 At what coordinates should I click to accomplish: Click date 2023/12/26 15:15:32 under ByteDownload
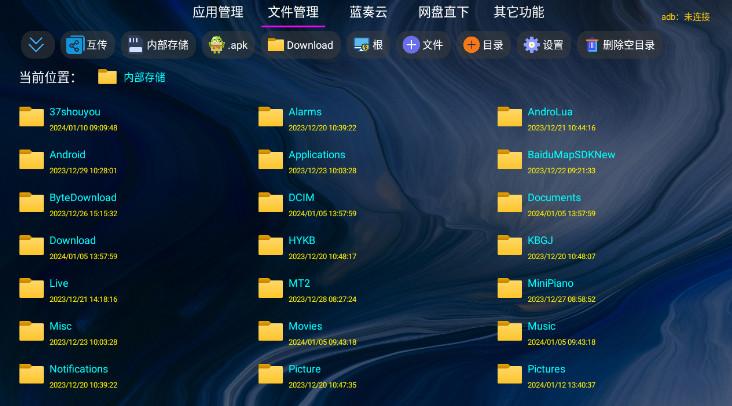84,214
